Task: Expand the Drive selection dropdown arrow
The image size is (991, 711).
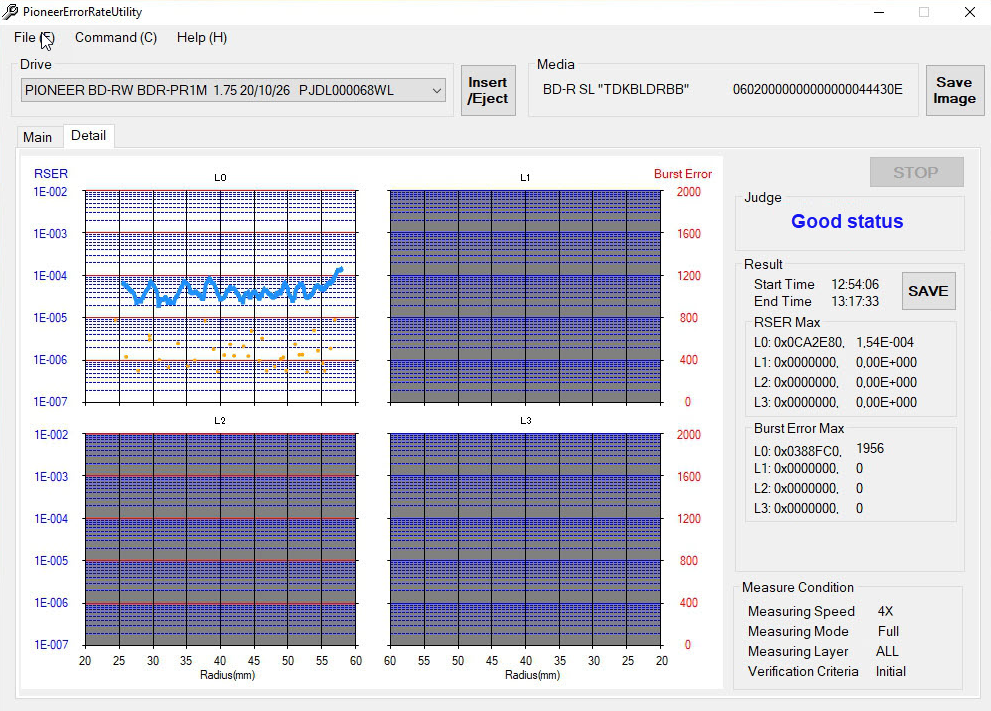Action: tap(436, 90)
